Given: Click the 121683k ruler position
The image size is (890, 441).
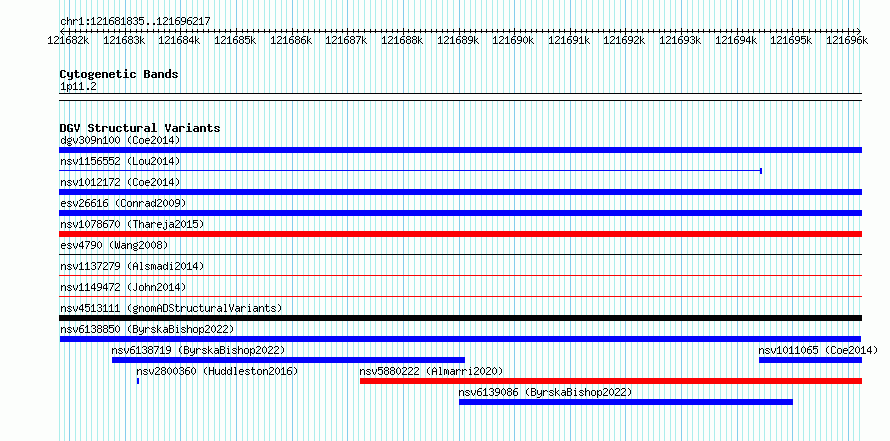Looking at the screenshot, I should [x=123, y=40].
